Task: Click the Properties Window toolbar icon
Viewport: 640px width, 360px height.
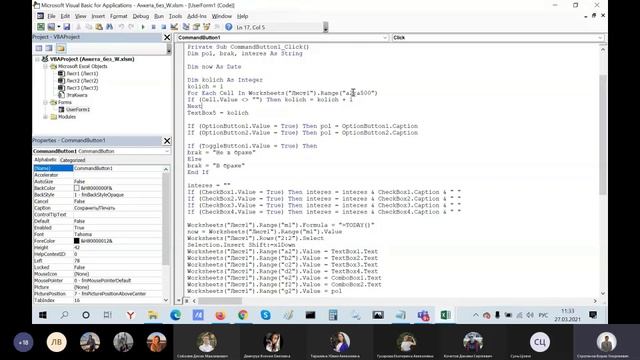Action: coord(196,27)
